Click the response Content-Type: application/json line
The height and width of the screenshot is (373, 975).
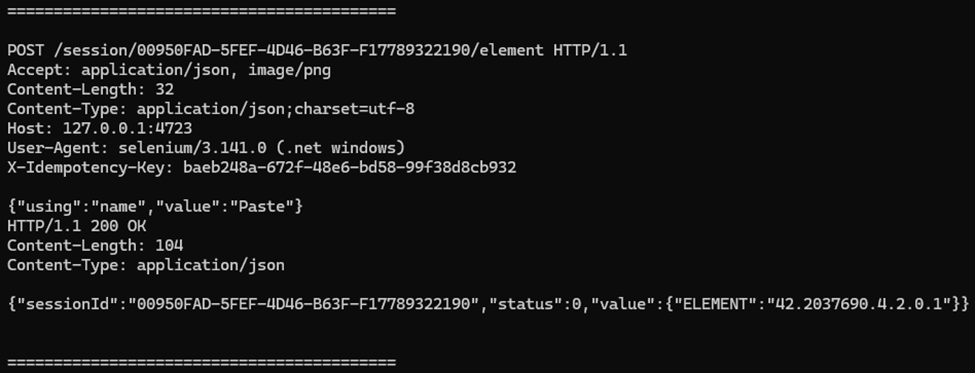coord(146,265)
